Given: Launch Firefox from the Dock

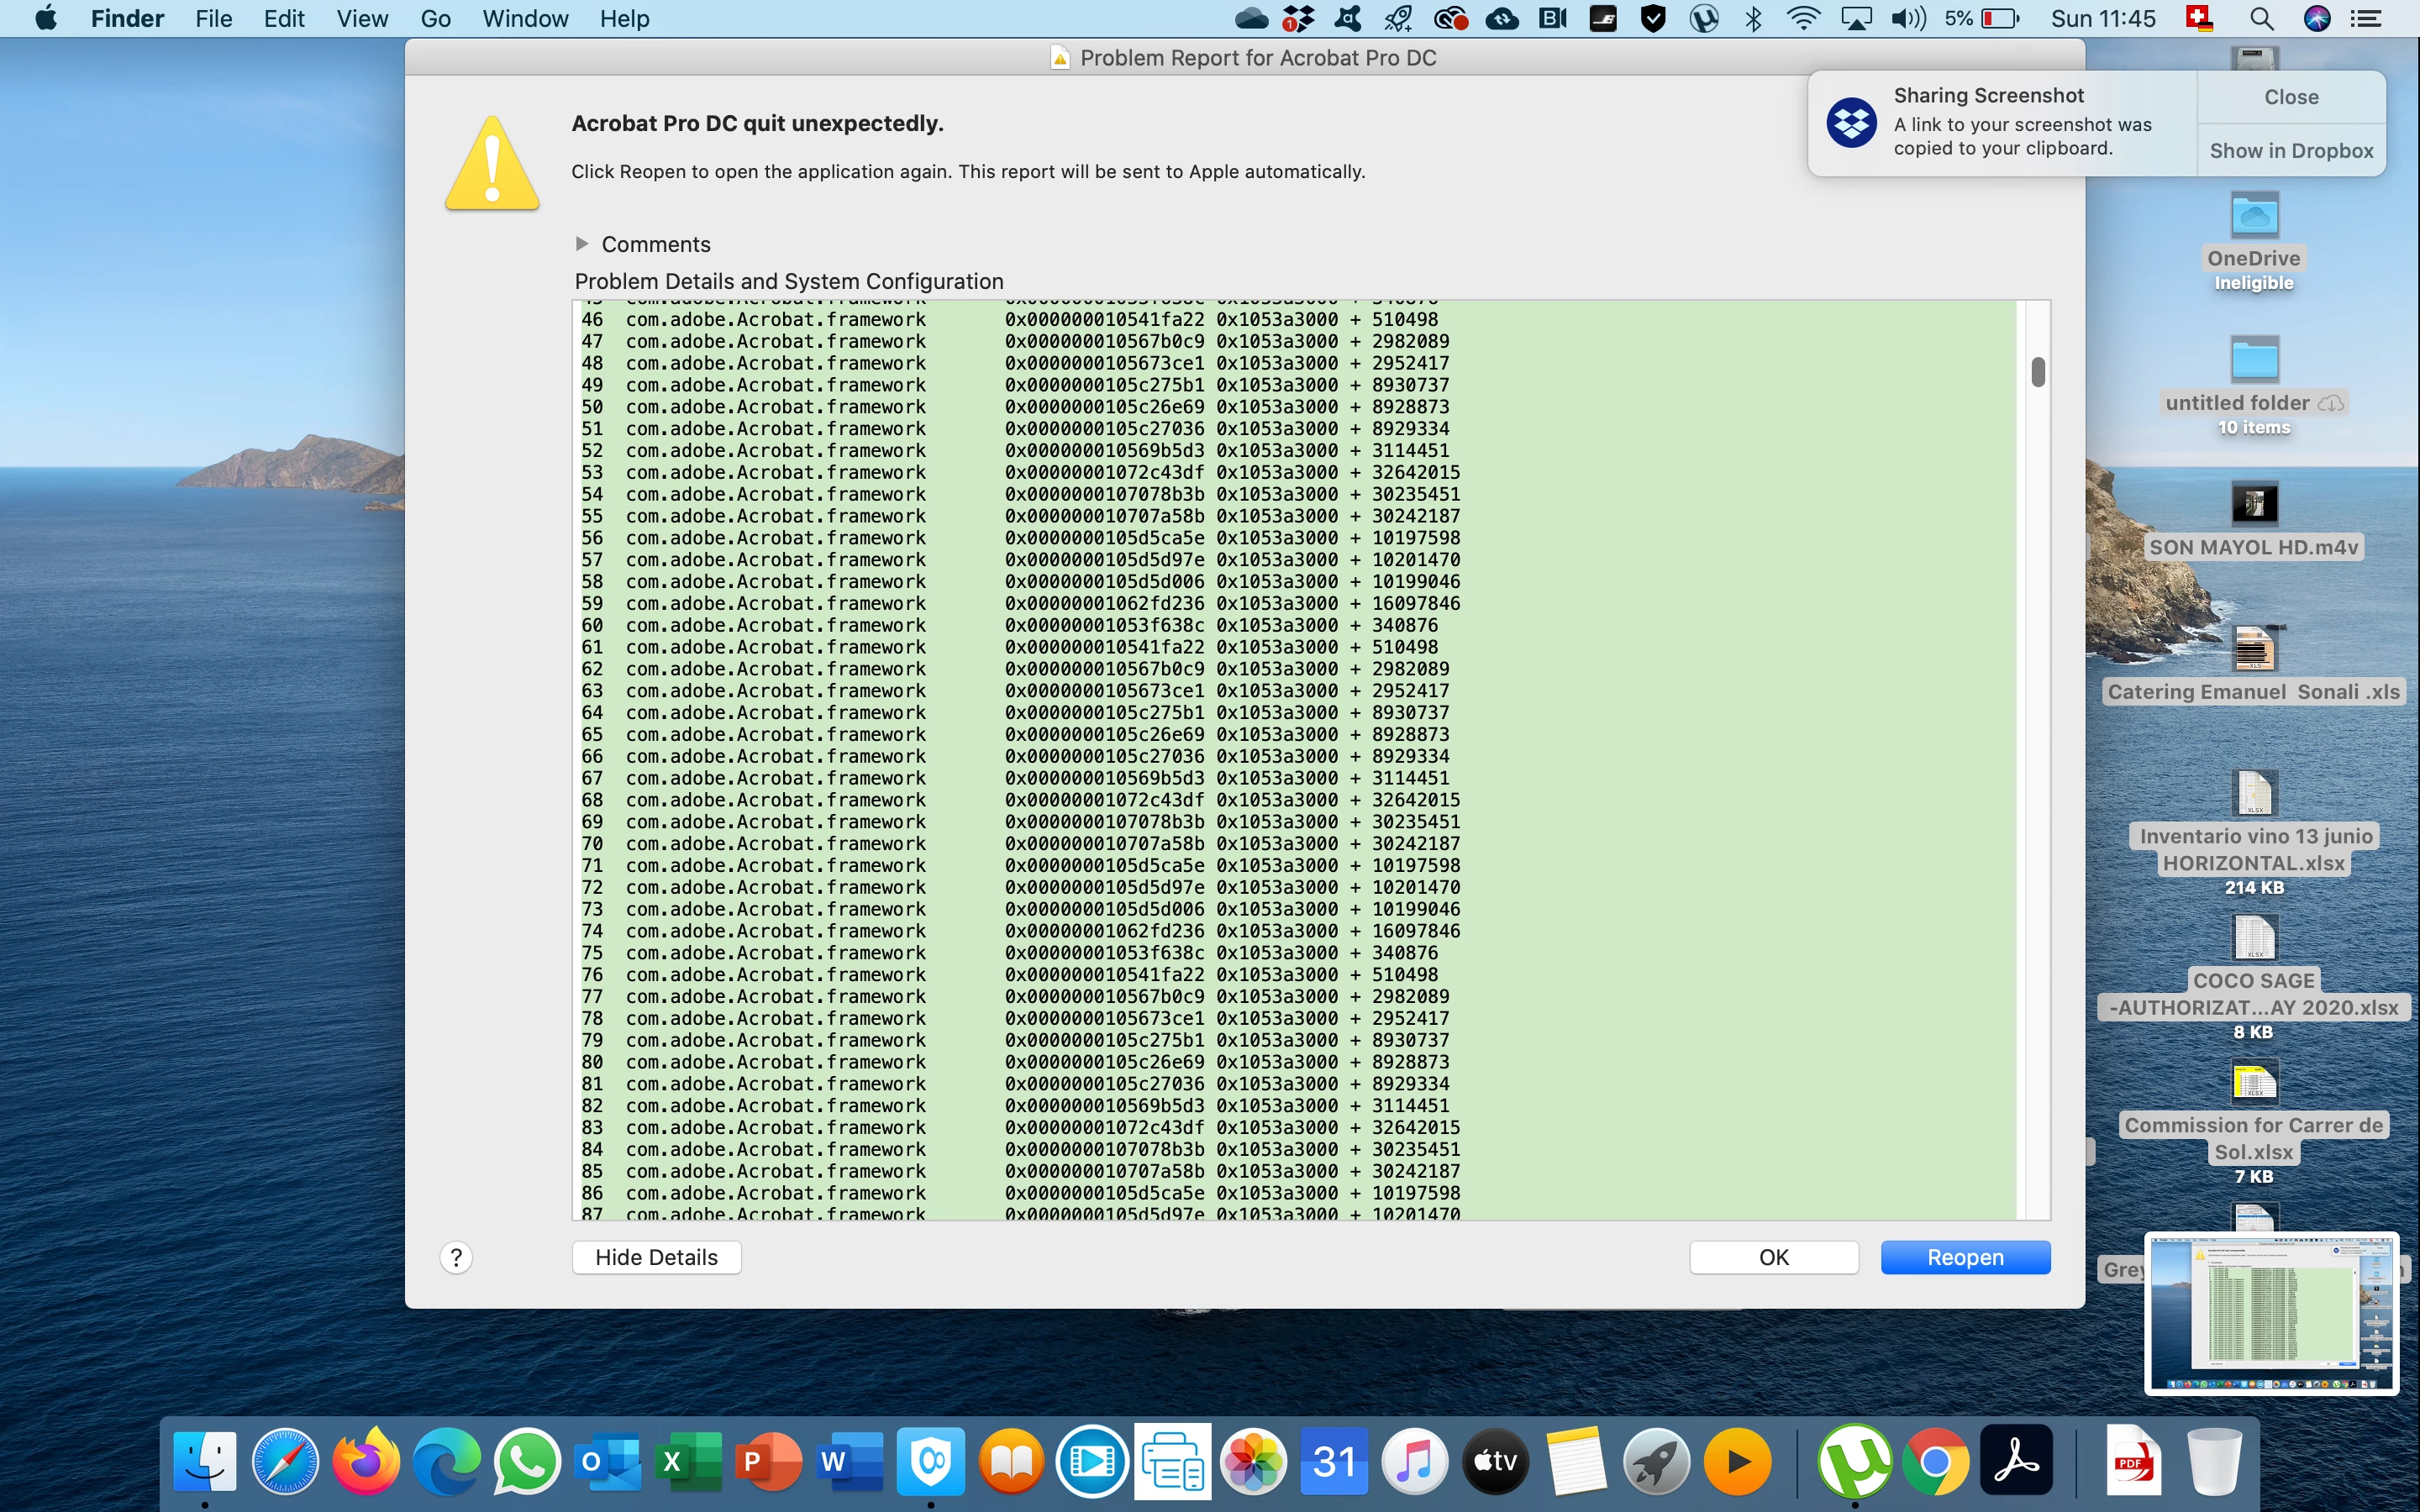Looking at the screenshot, I should (366, 1461).
